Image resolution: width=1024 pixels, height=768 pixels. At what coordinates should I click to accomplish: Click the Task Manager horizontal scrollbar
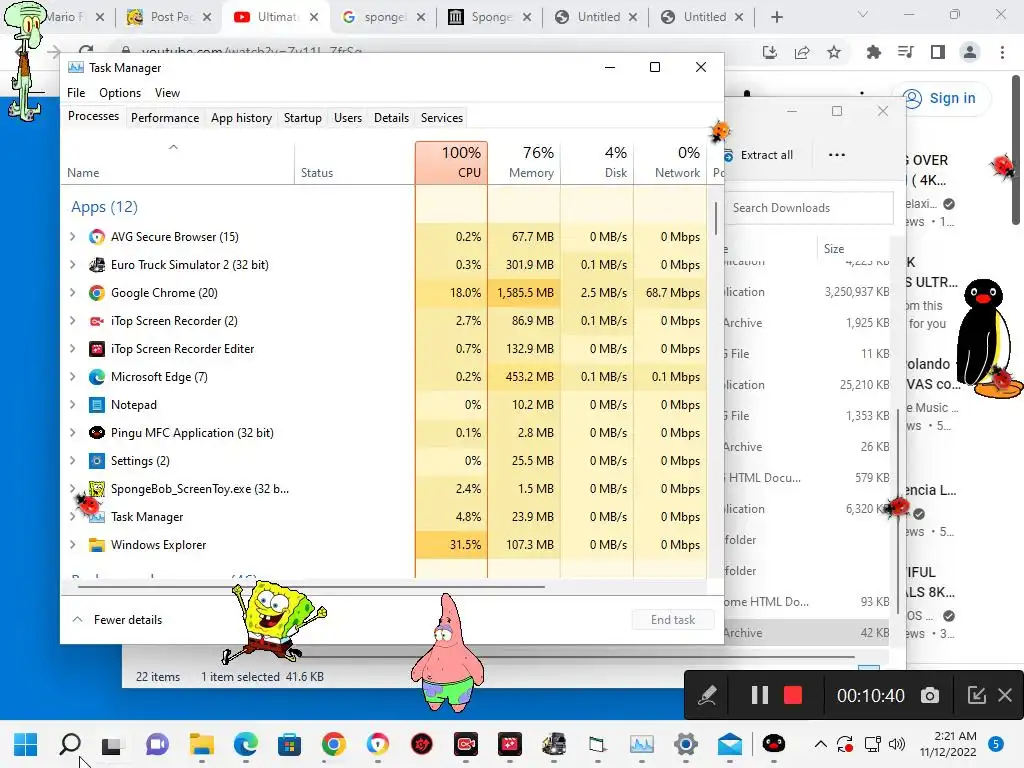(311, 586)
